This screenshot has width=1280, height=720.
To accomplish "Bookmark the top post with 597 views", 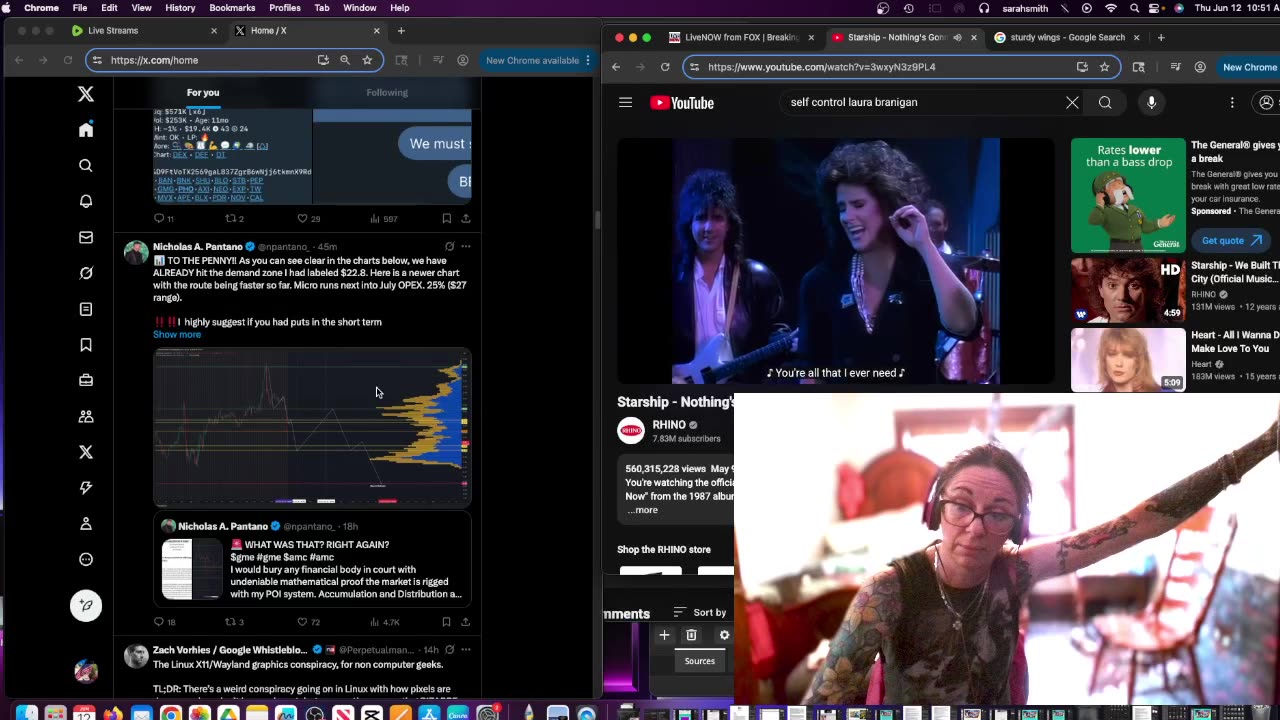I will tap(446, 218).
